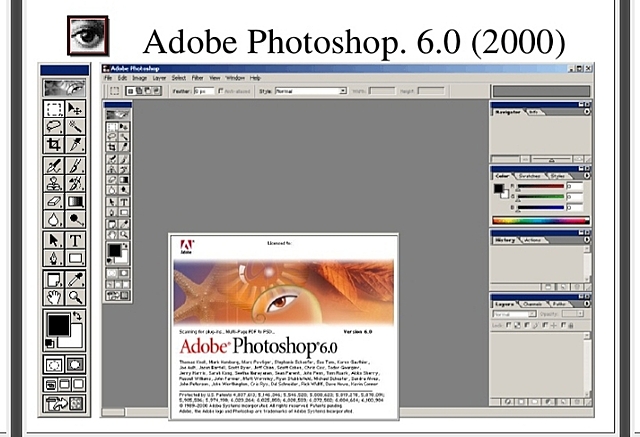Select Zoom tool in enlarged toolbox
The width and height of the screenshot is (640, 437).
75,297
